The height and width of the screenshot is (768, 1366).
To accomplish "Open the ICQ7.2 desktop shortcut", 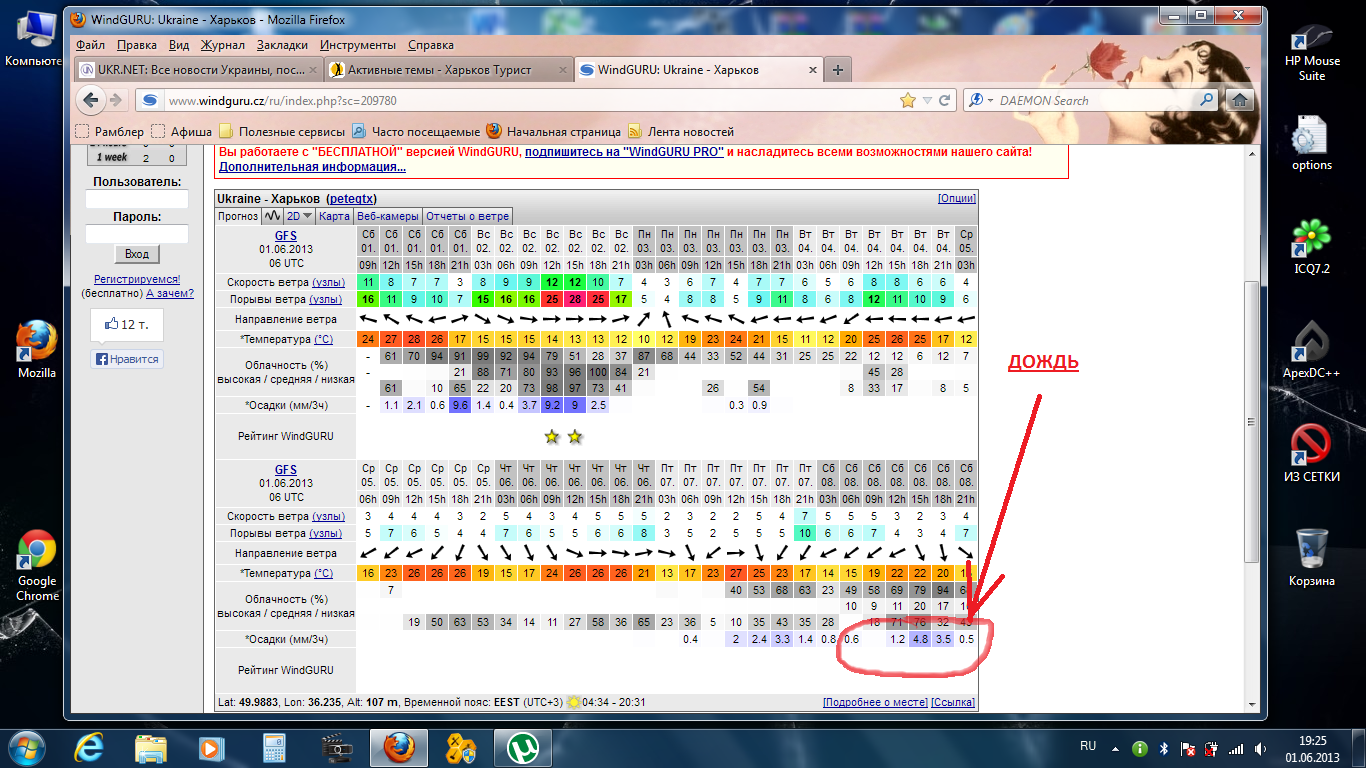I will [1311, 247].
